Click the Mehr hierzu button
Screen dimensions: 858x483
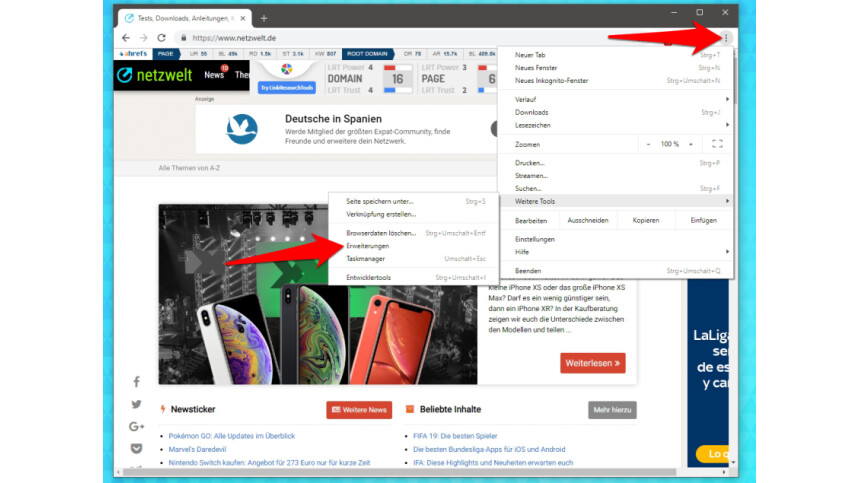pyautogui.click(x=612, y=410)
